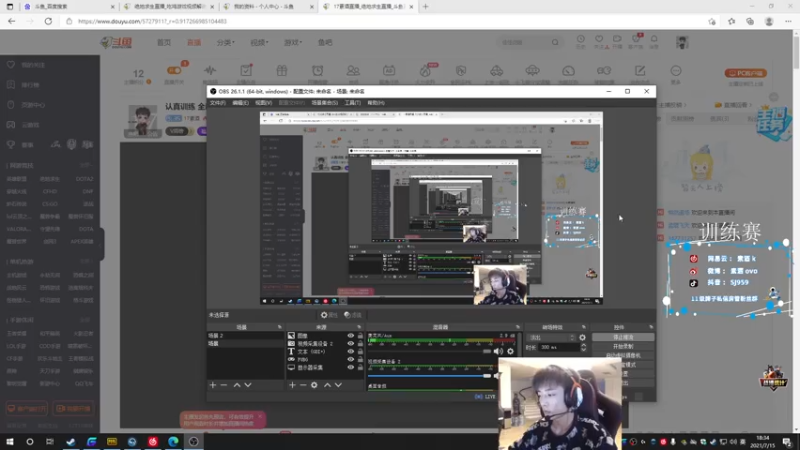Hide the 显示器采集 source eye icon
This screenshot has height=450, width=800.
(x=351, y=367)
